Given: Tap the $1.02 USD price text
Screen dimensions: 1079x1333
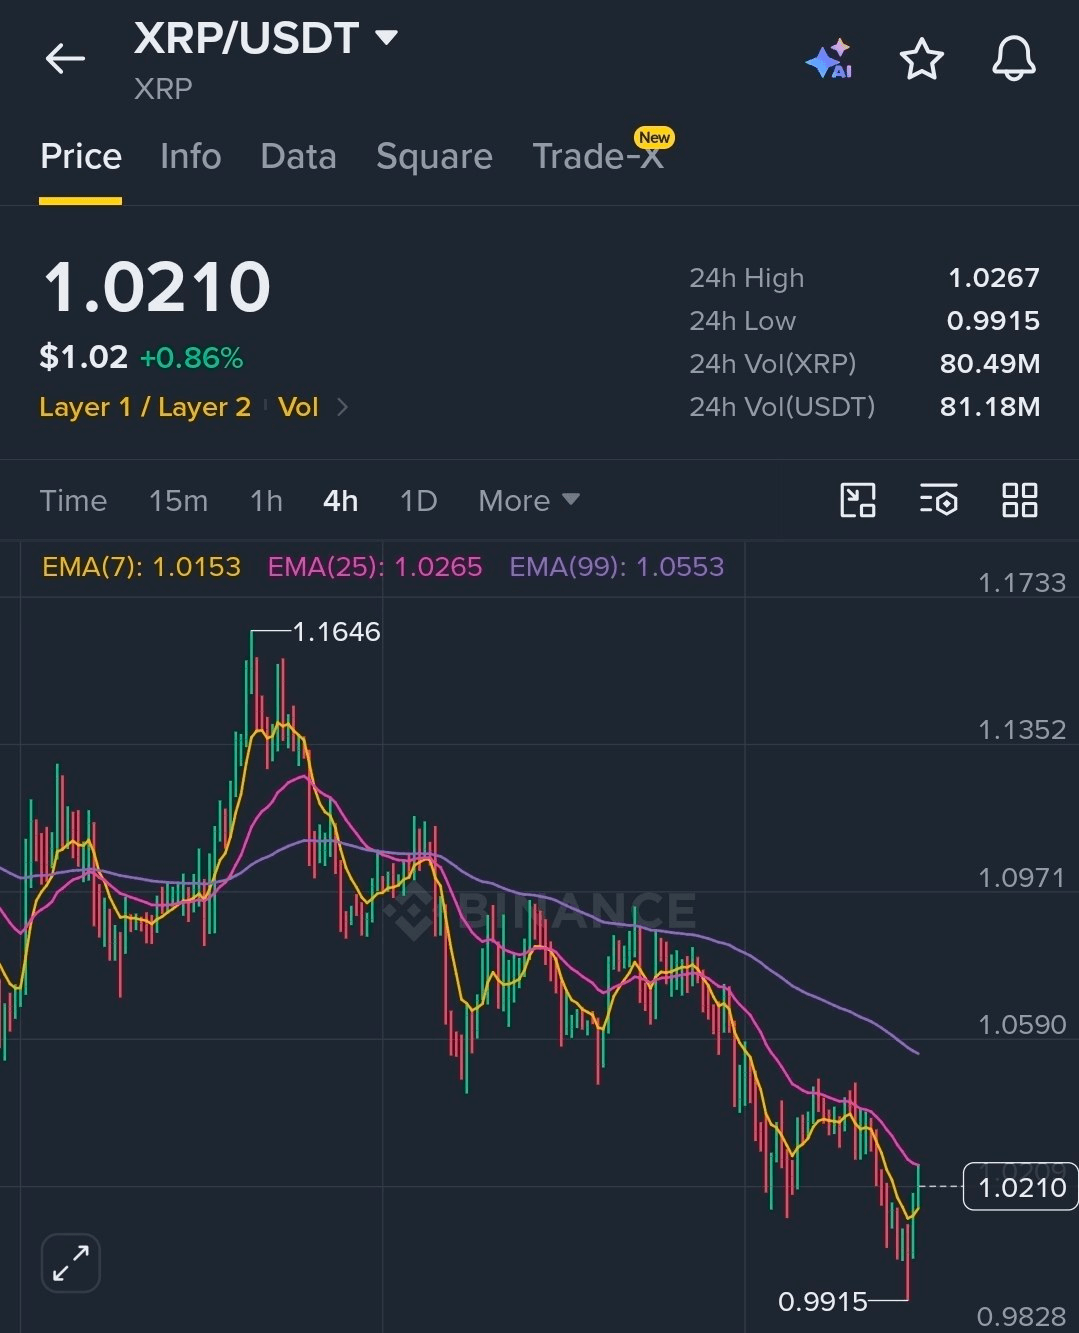Looking at the screenshot, I should 83,357.
